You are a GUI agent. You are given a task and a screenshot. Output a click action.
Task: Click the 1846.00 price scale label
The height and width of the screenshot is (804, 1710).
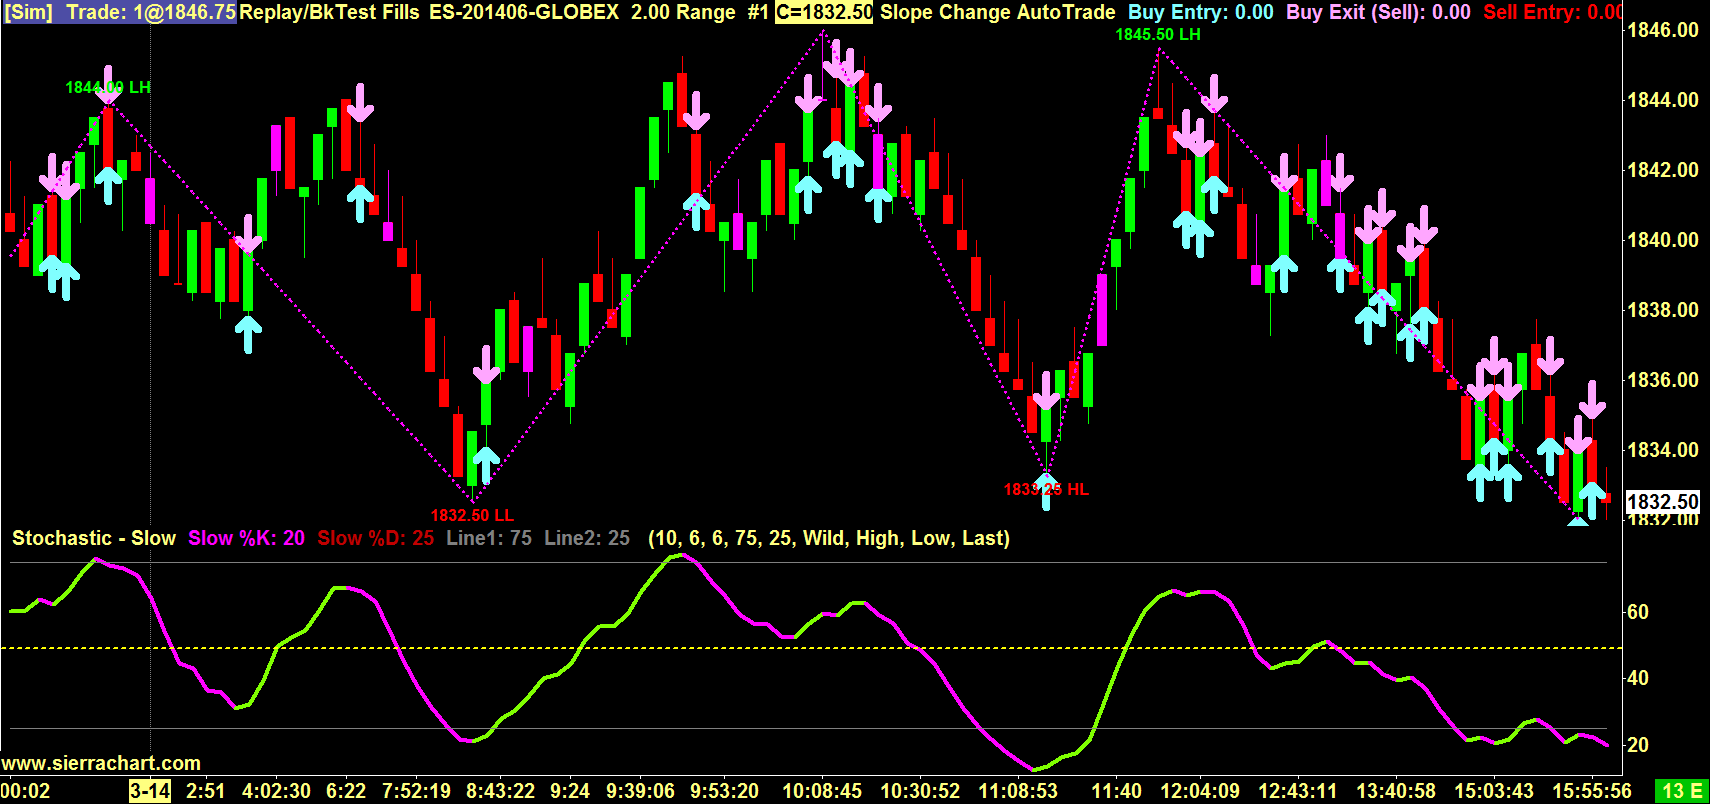[x=1663, y=30]
